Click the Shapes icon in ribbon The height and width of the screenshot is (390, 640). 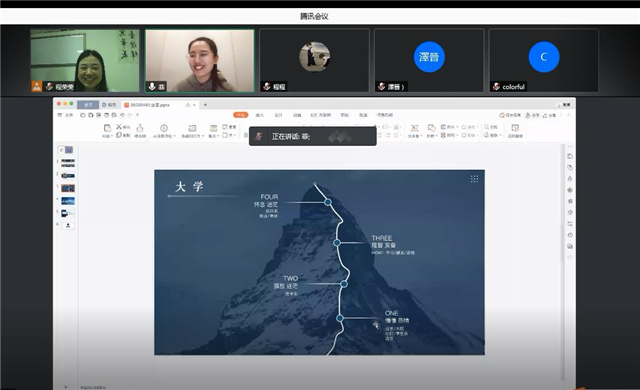[x=431, y=128]
